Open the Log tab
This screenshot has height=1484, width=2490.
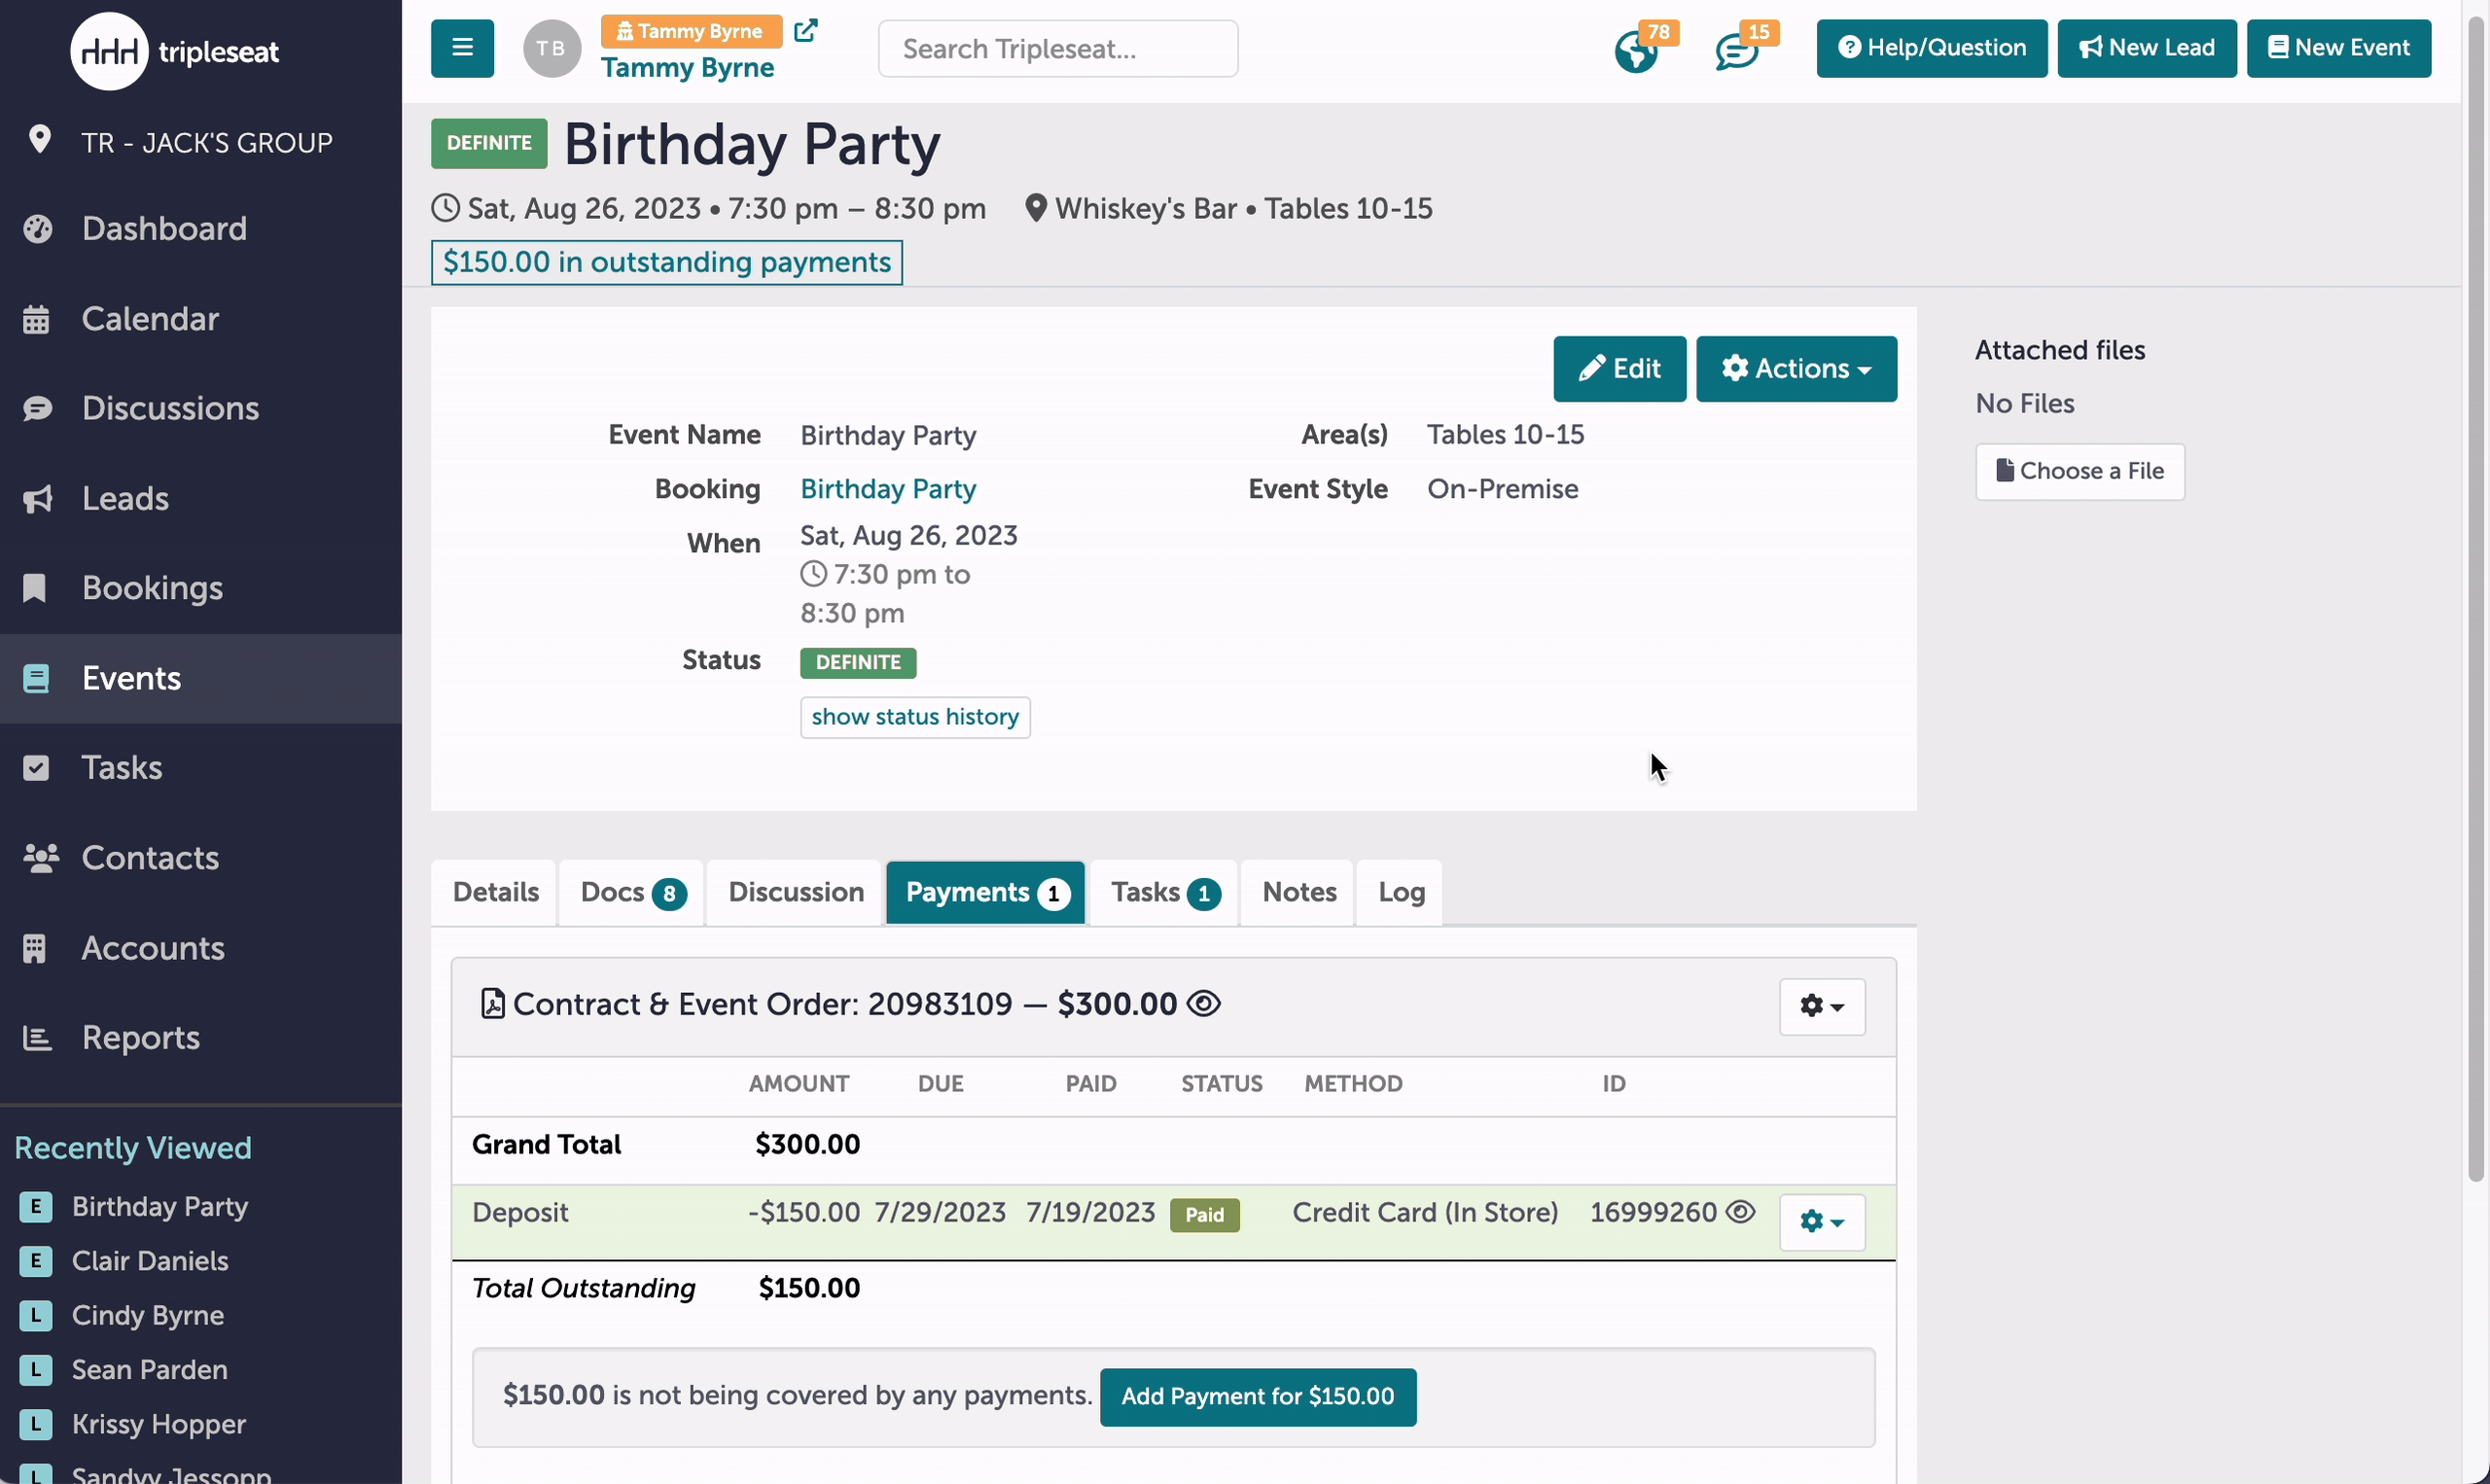click(1400, 892)
